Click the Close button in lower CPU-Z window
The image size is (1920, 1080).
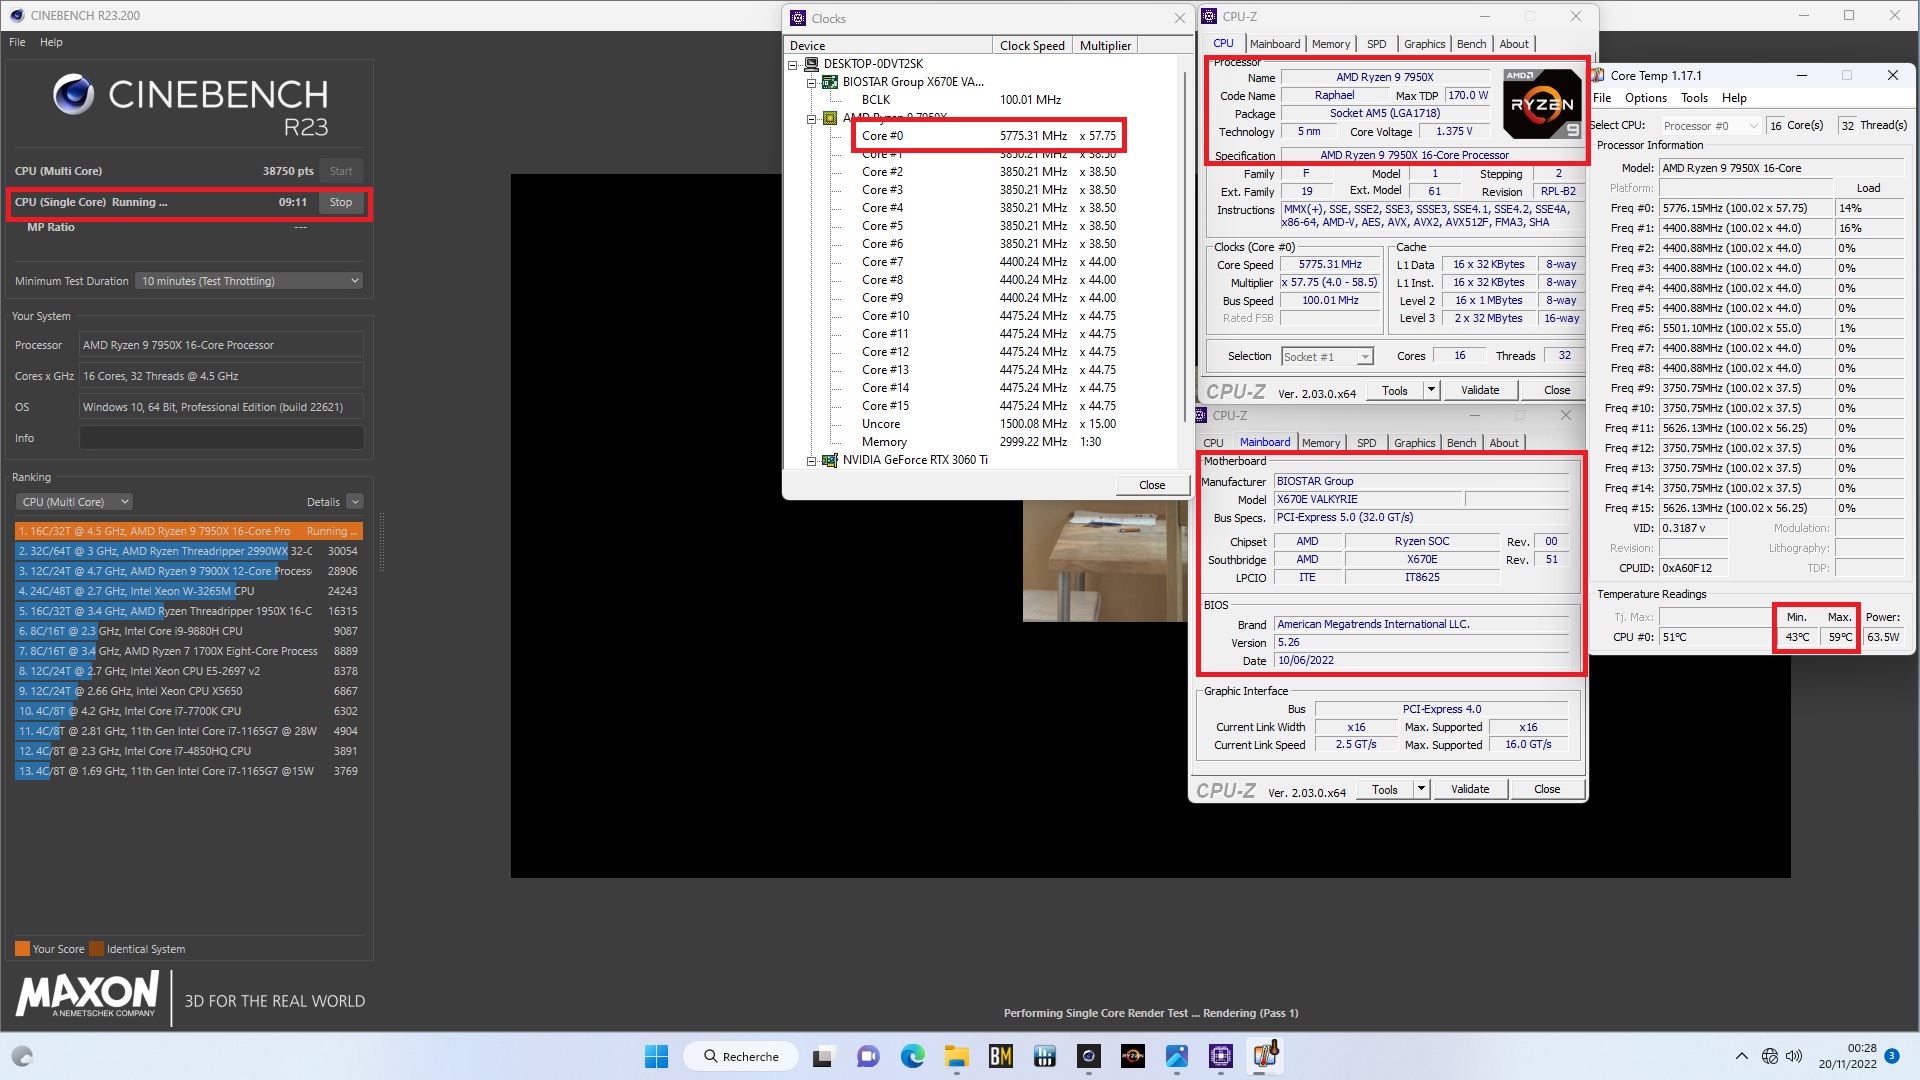click(1547, 789)
